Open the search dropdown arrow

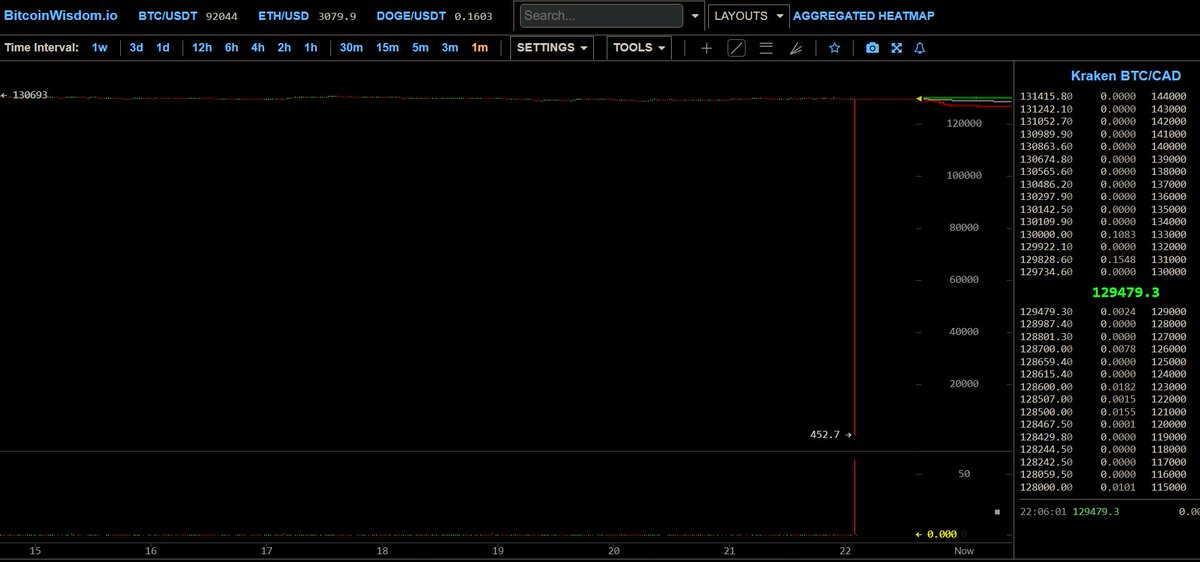click(695, 16)
